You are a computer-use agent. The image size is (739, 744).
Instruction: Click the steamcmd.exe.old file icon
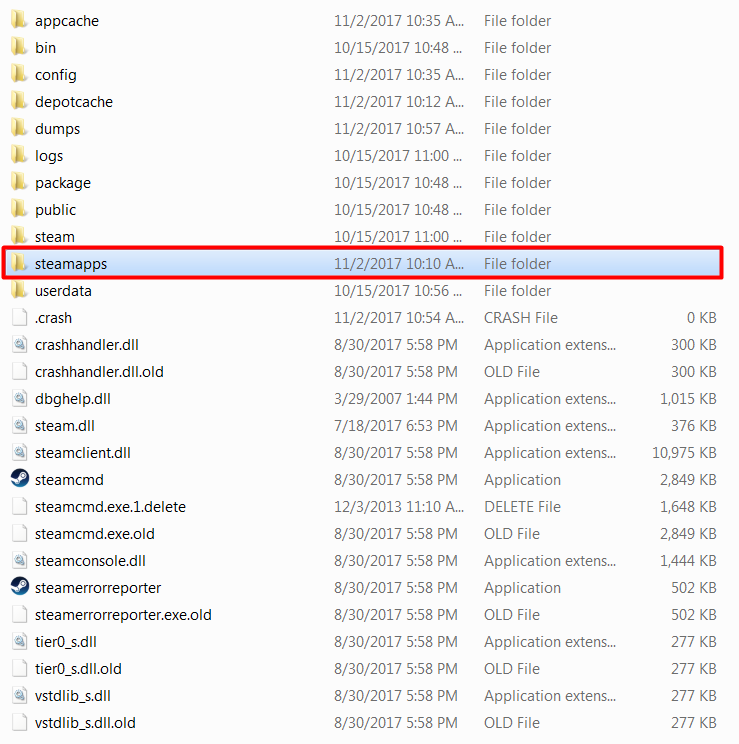click(19, 533)
